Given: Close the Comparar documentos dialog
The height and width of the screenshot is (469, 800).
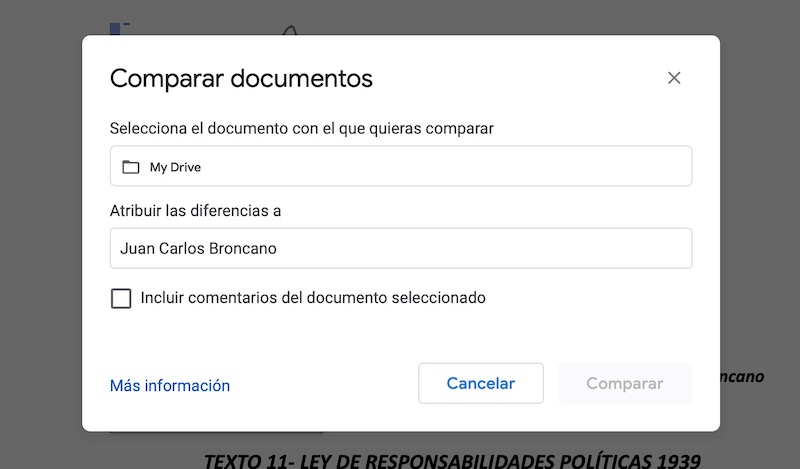Looking at the screenshot, I should click(x=674, y=78).
